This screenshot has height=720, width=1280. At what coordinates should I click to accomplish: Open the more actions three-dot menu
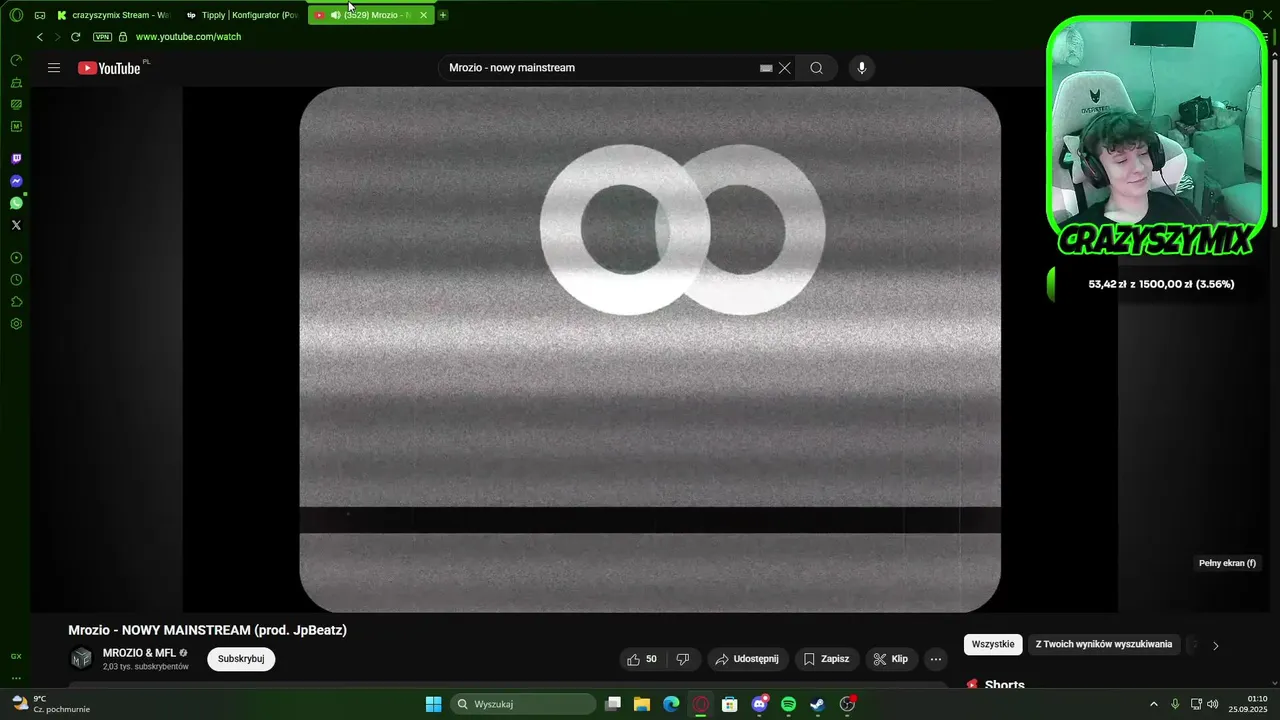coord(935,659)
